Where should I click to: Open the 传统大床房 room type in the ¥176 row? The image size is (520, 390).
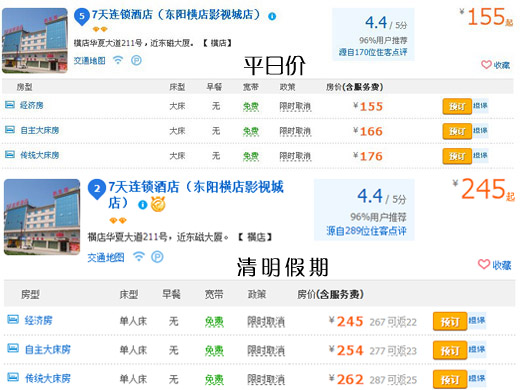40,155
